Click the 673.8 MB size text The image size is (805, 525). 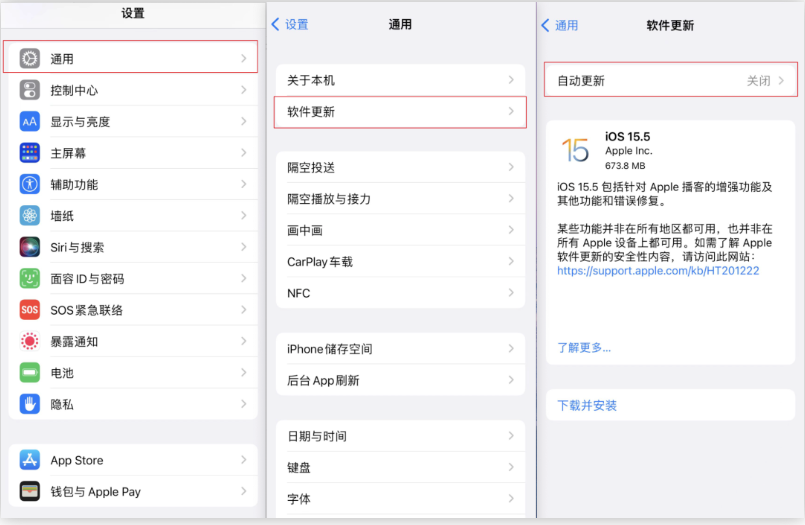point(625,166)
